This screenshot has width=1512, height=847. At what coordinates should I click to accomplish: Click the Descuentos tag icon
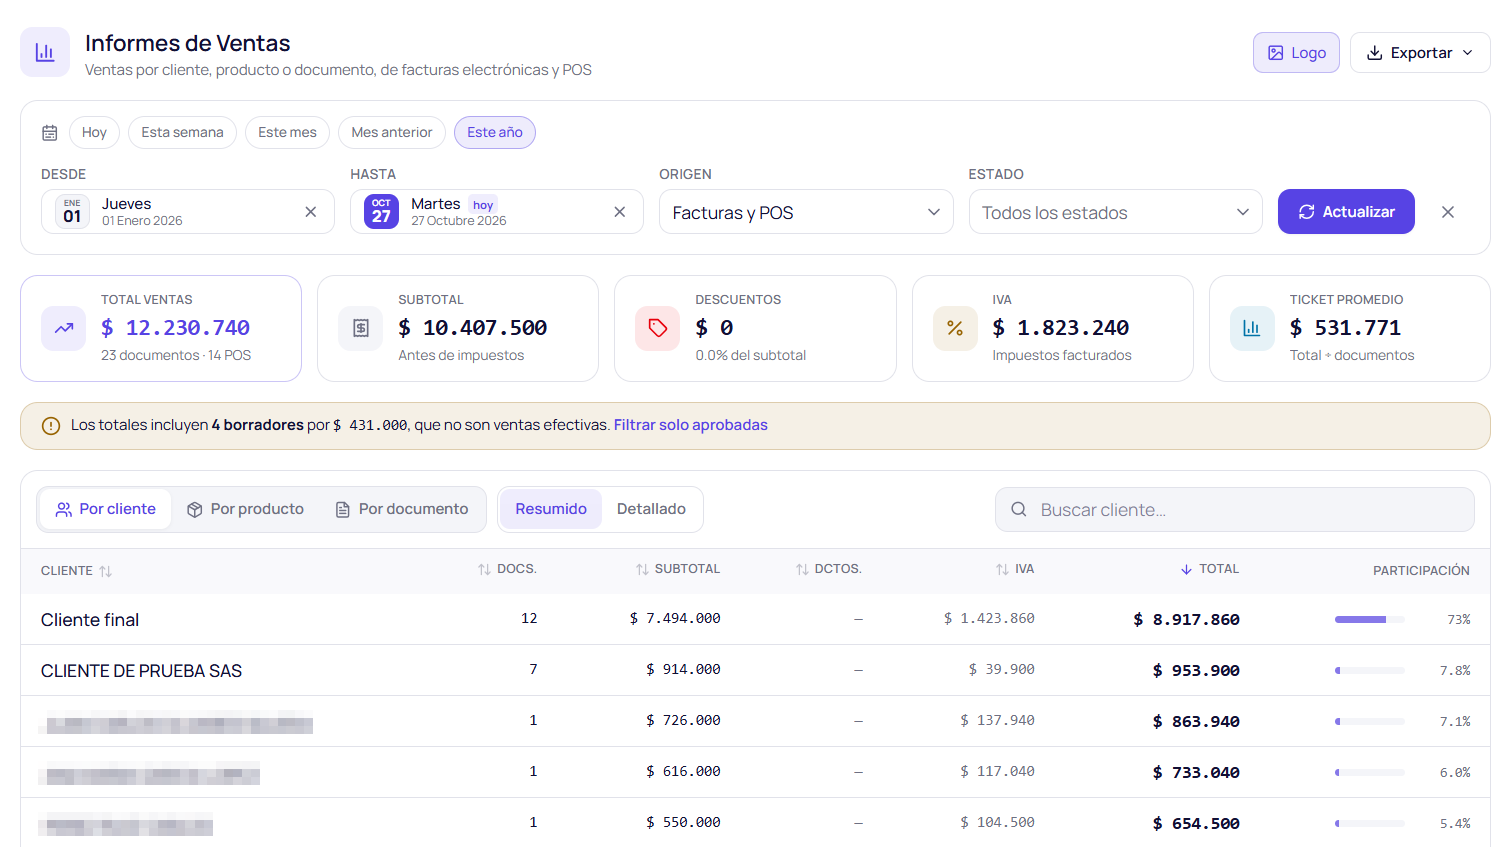pyautogui.click(x=658, y=328)
